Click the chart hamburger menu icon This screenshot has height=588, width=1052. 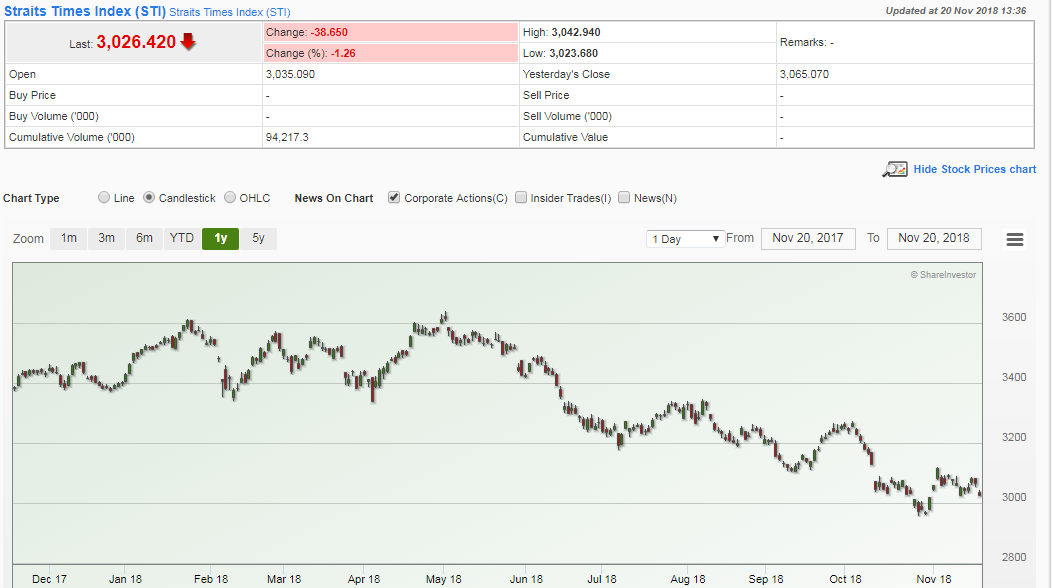[1015, 239]
